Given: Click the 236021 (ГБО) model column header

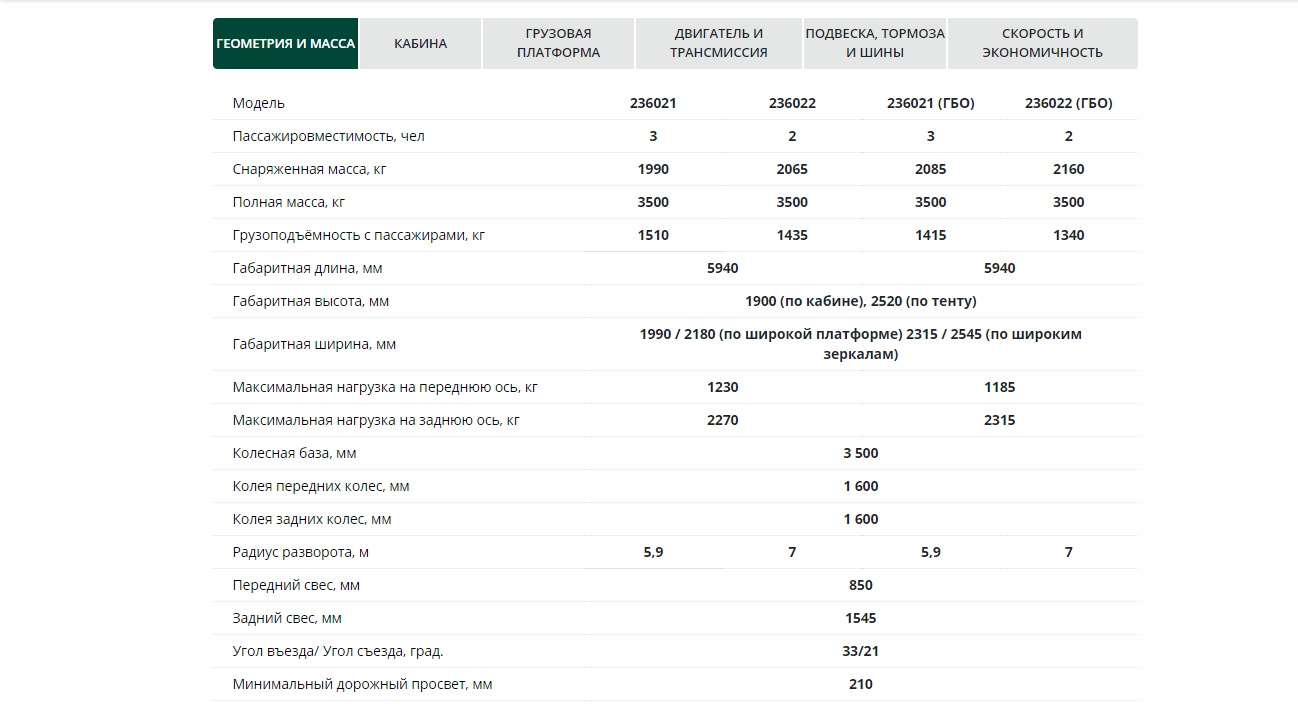Looking at the screenshot, I should point(930,103).
